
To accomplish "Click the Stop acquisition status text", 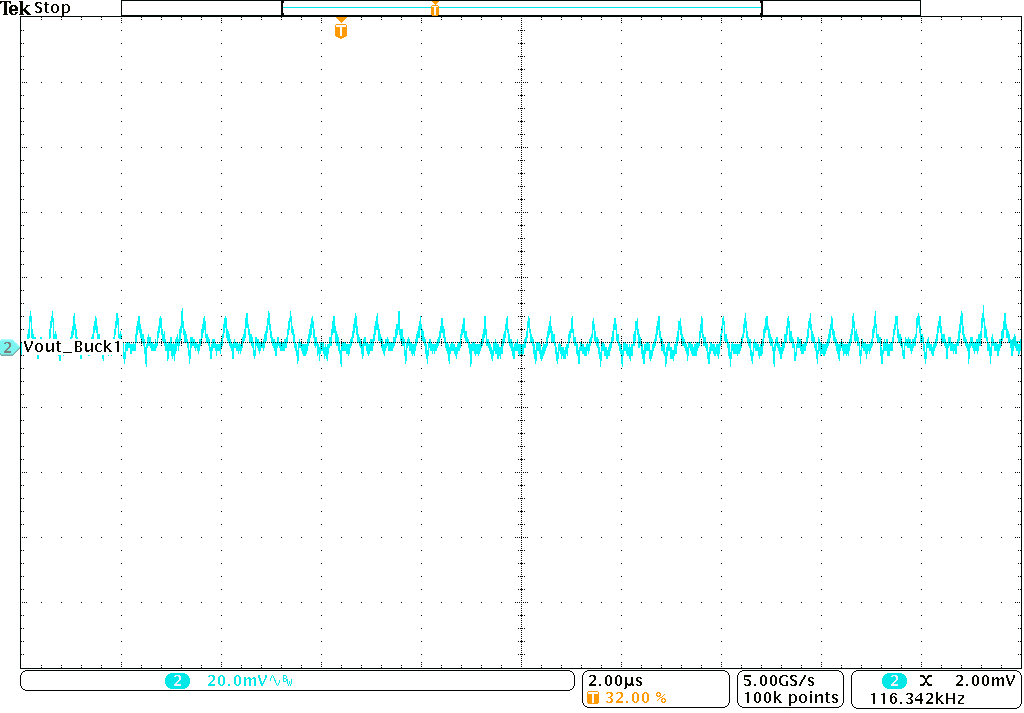I will (52, 7).
